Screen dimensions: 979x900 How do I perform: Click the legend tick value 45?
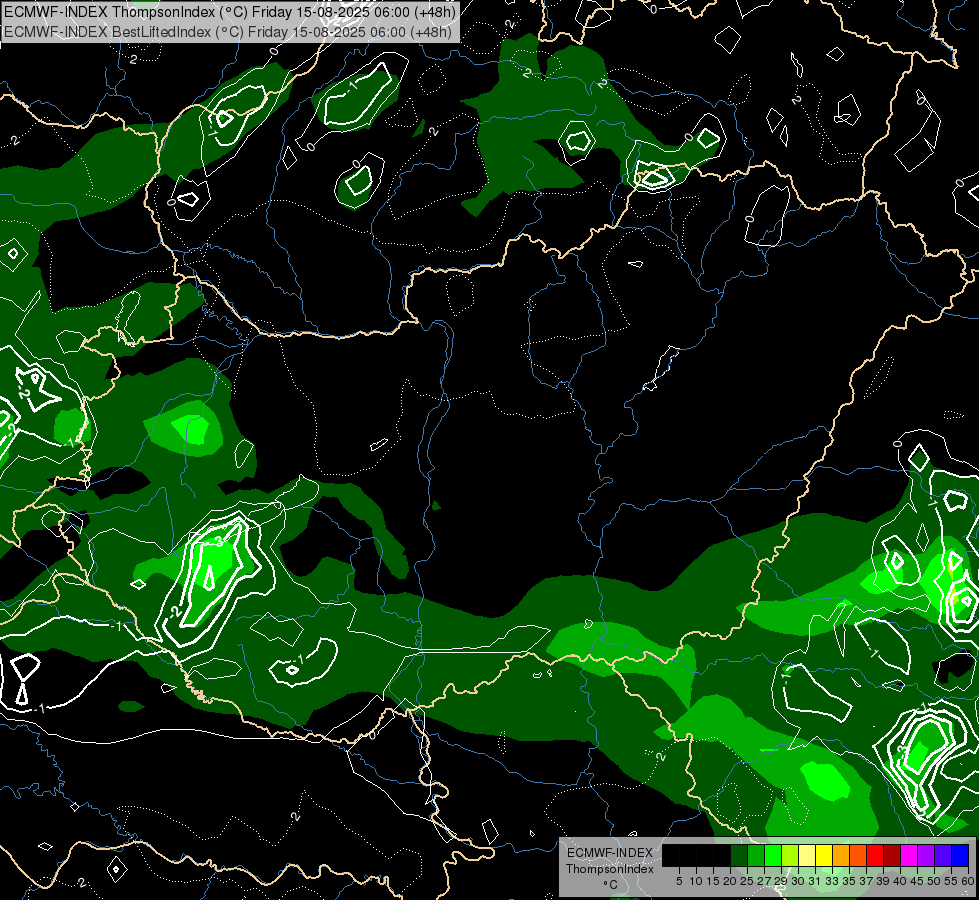tap(917, 881)
